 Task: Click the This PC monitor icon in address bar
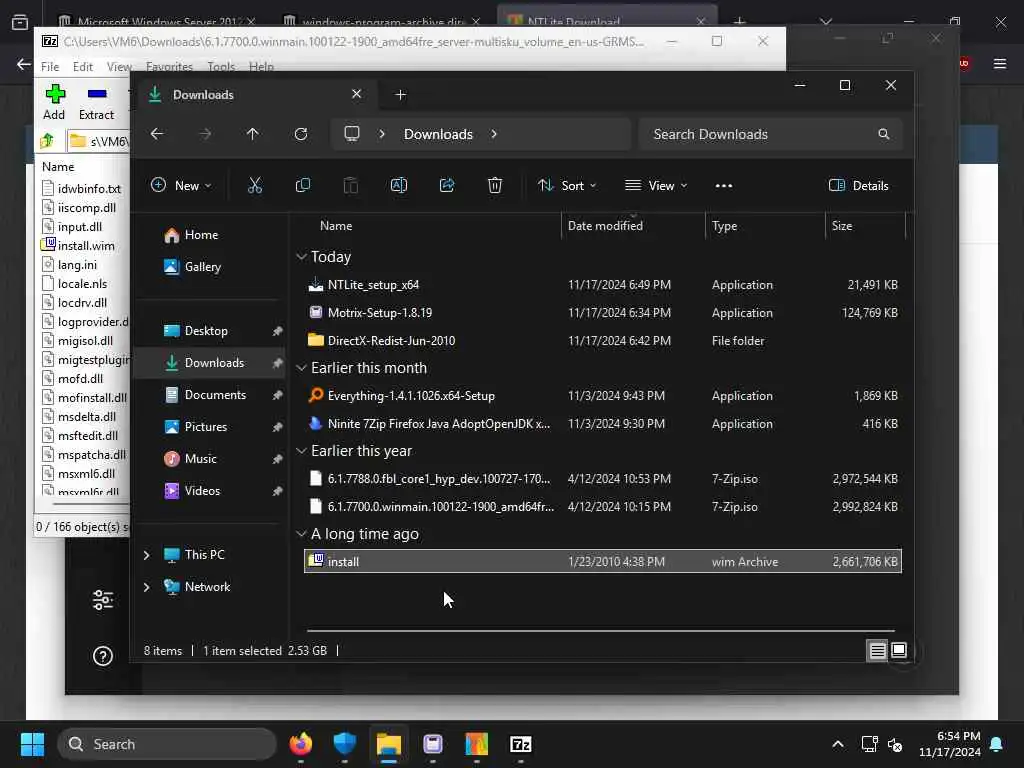(352, 134)
